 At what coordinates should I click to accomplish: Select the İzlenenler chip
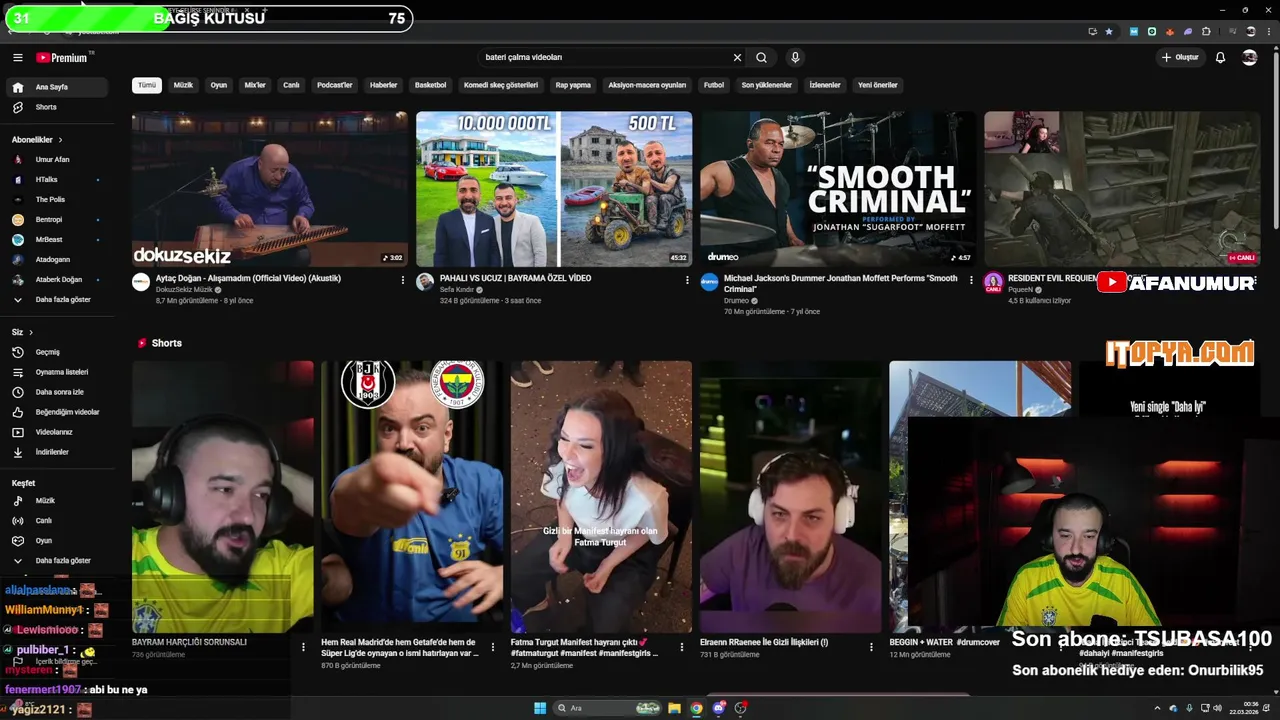point(825,85)
